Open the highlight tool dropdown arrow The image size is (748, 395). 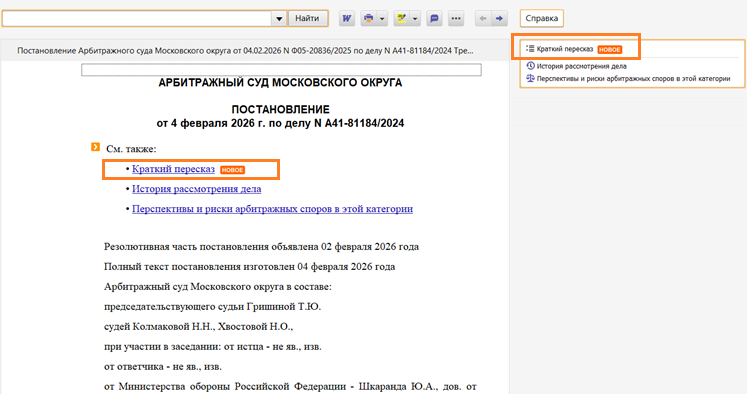click(x=415, y=19)
